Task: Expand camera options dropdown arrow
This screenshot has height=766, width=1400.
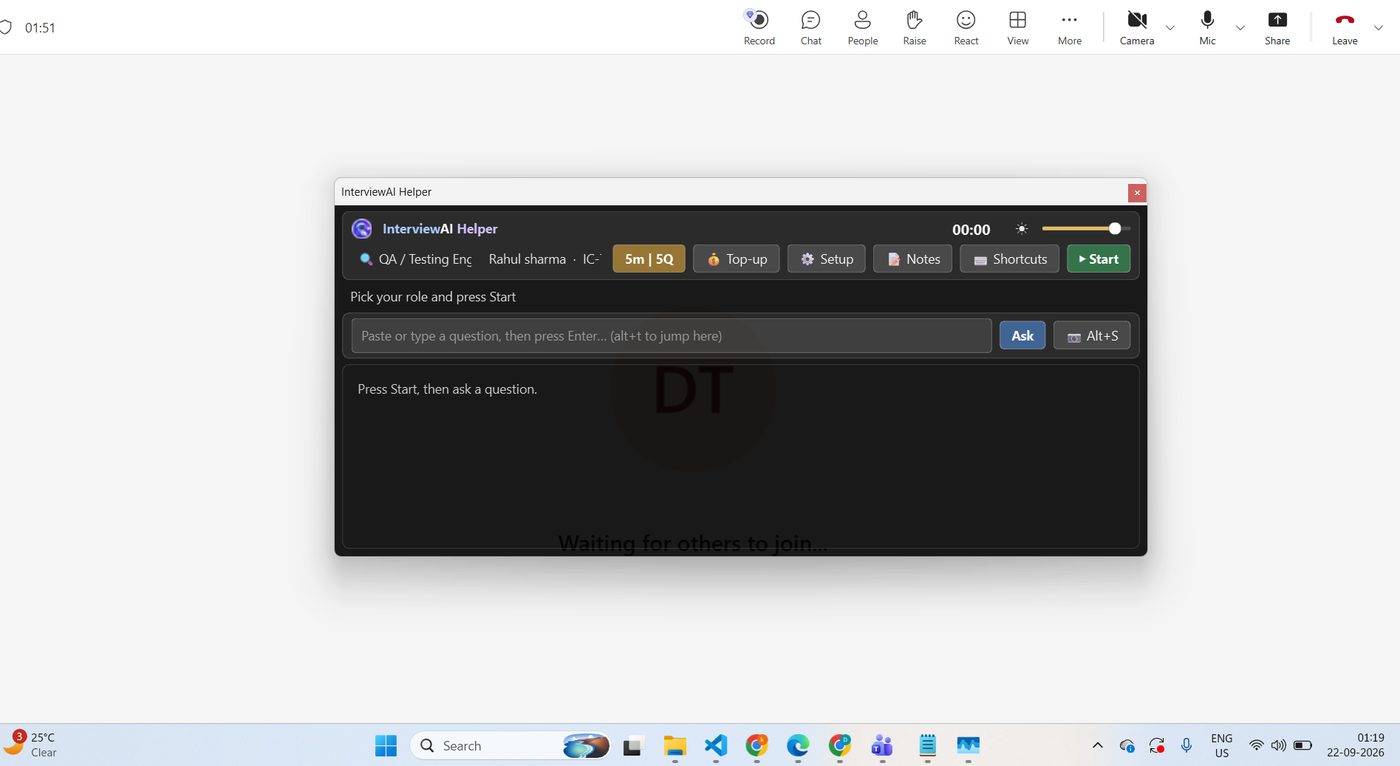Action: click(1170, 28)
